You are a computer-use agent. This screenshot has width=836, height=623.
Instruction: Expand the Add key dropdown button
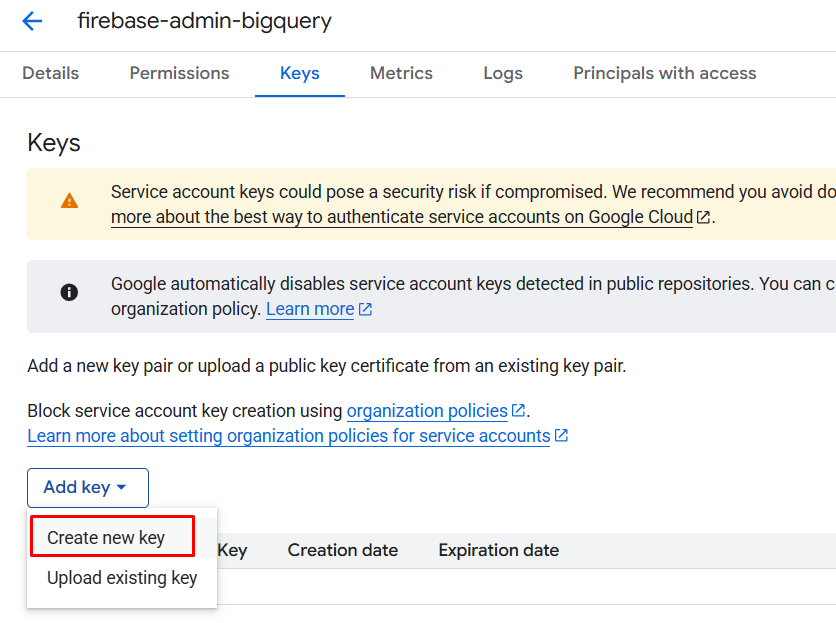tap(88, 488)
